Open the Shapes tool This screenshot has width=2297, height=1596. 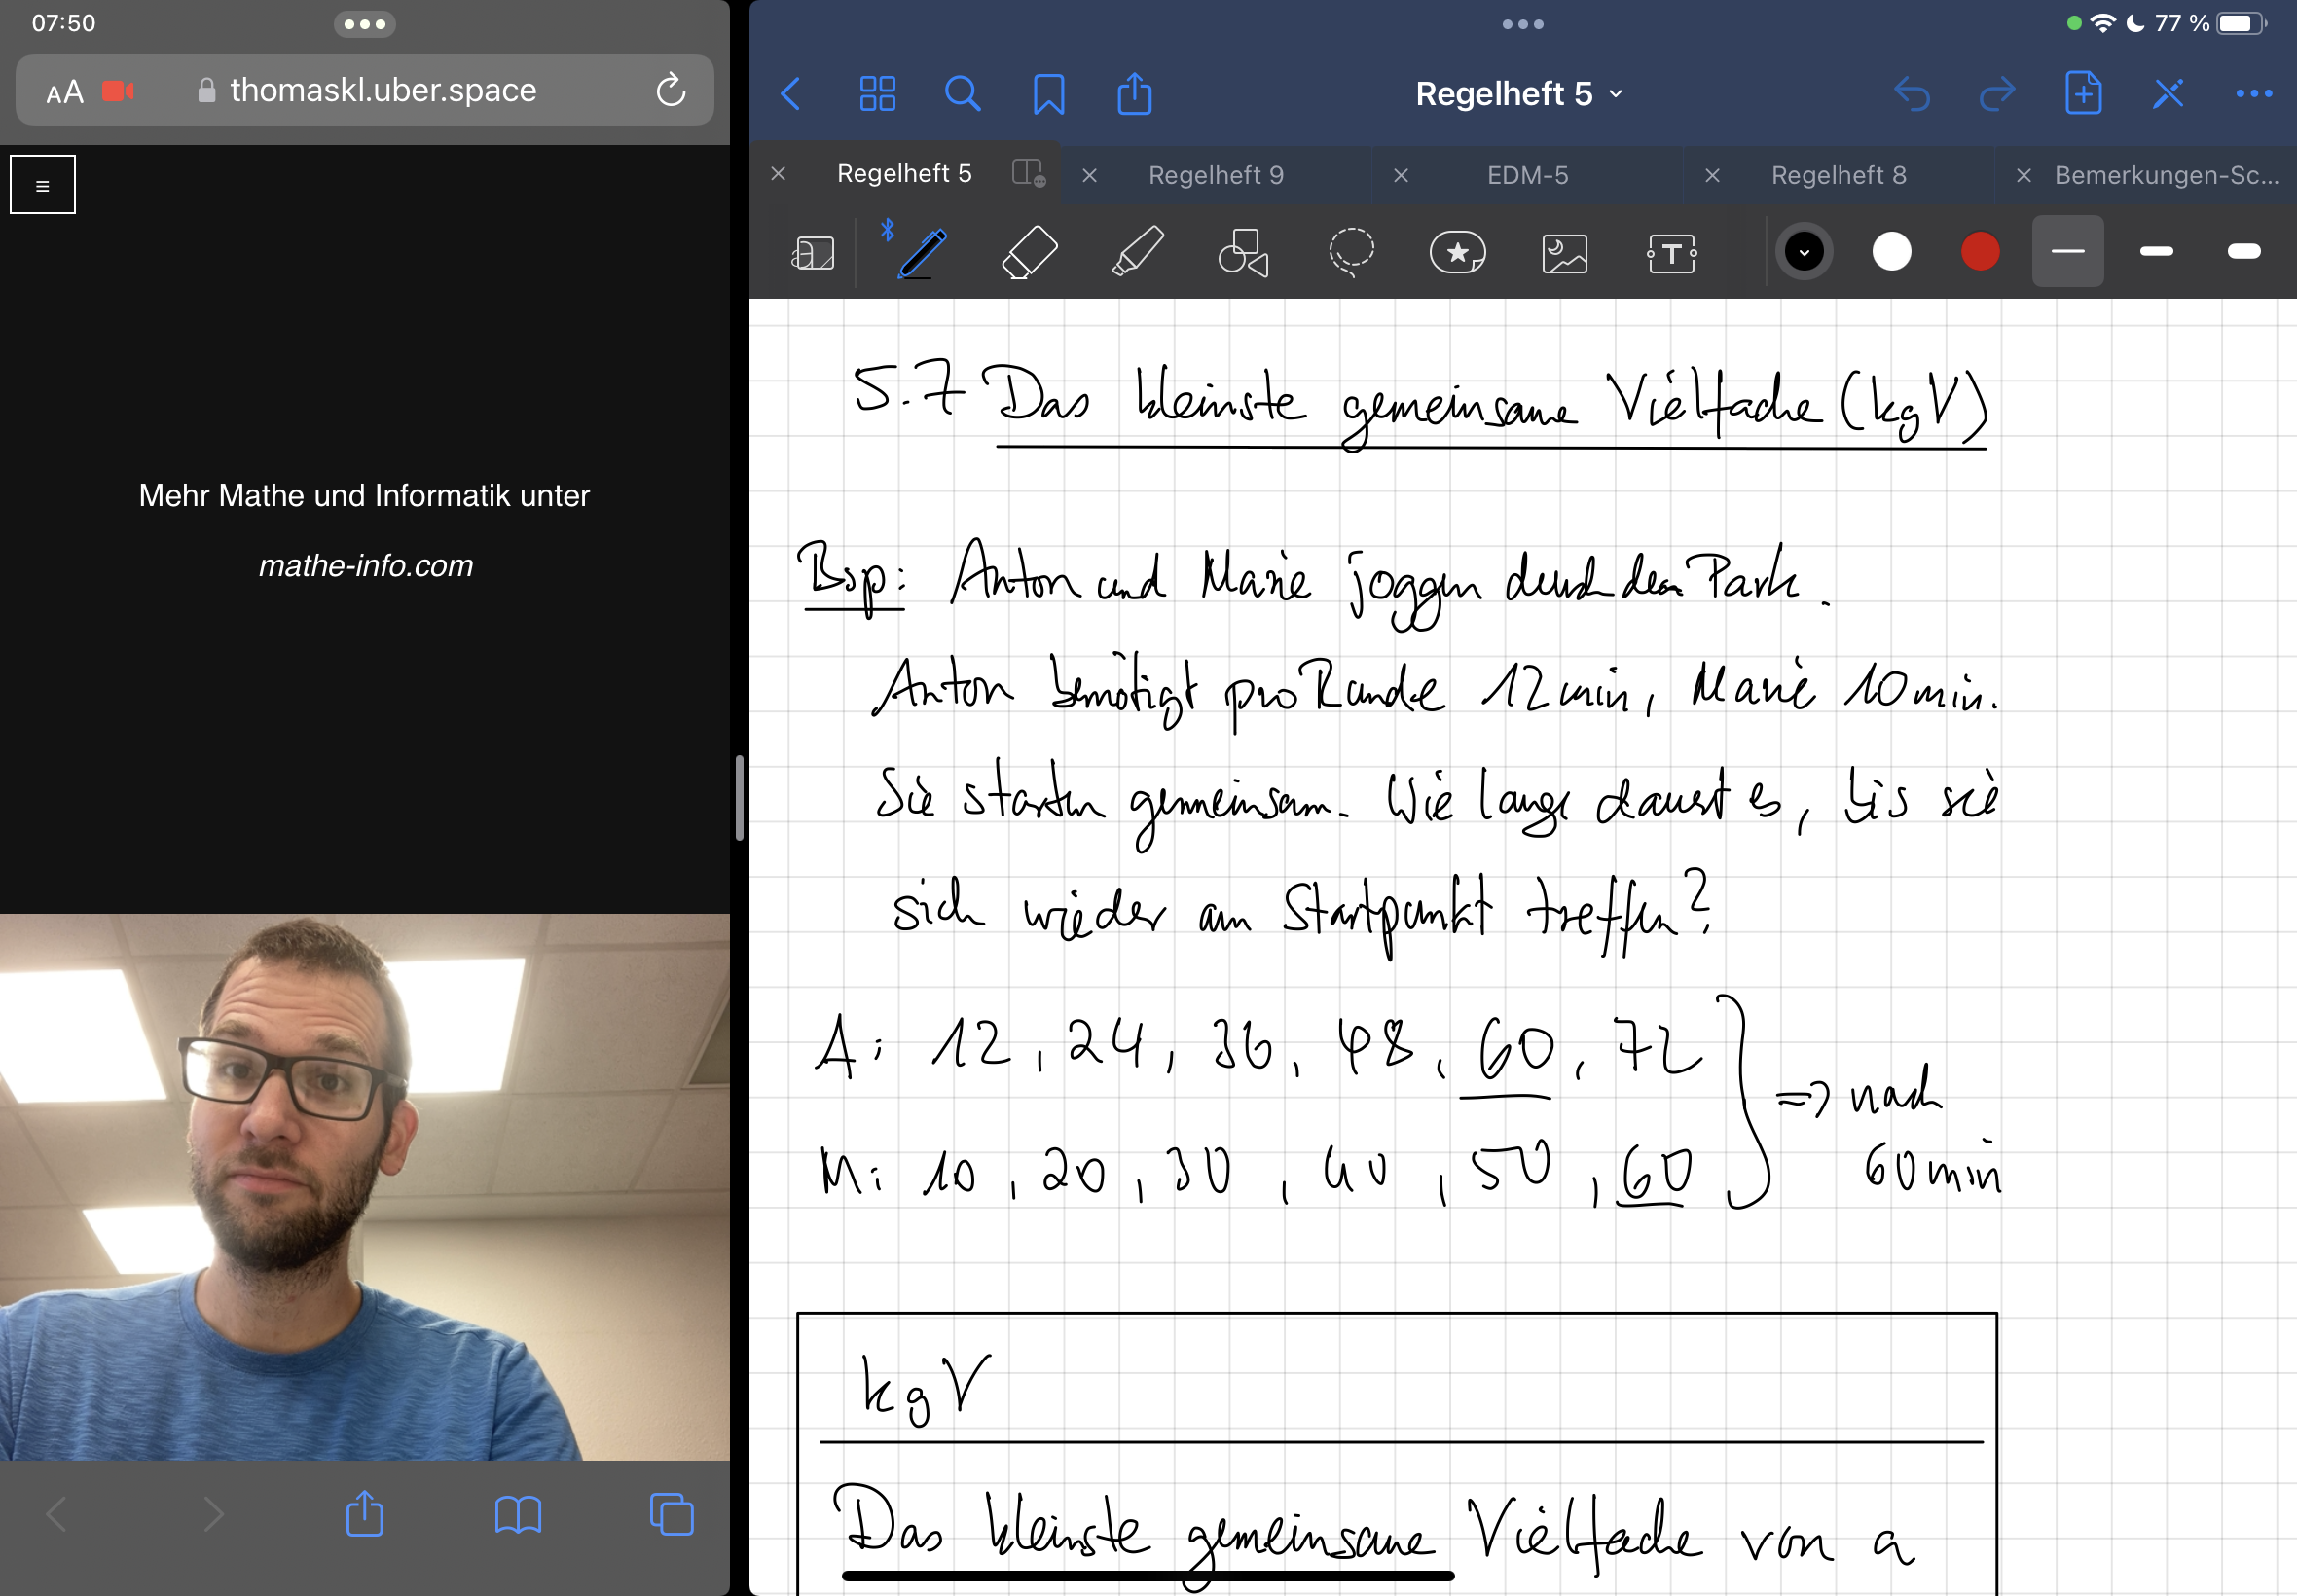click(1245, 252)
